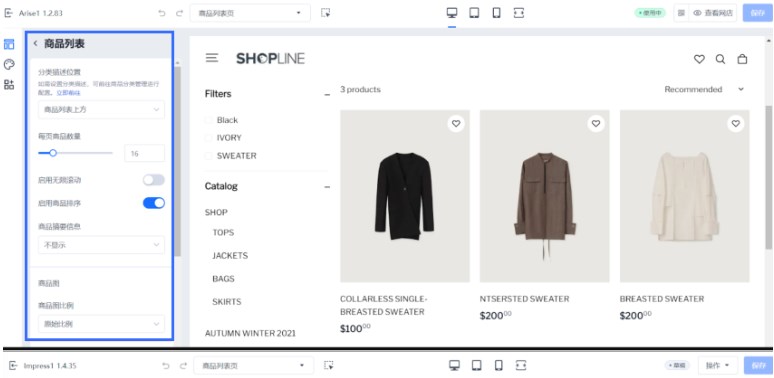Open the 商品列表上方 position dropdown
774x378 pixels.
[x=101, y=110]
